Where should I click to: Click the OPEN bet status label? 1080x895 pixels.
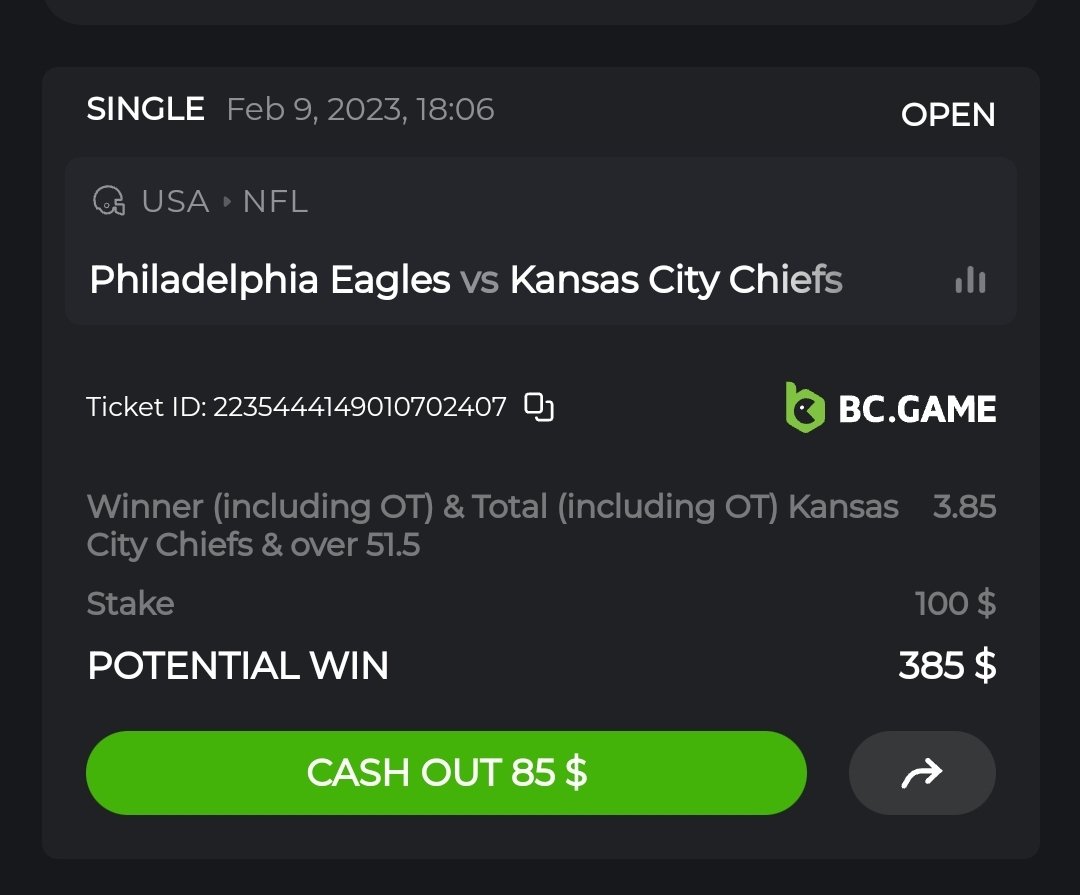[x=947, y=115]
